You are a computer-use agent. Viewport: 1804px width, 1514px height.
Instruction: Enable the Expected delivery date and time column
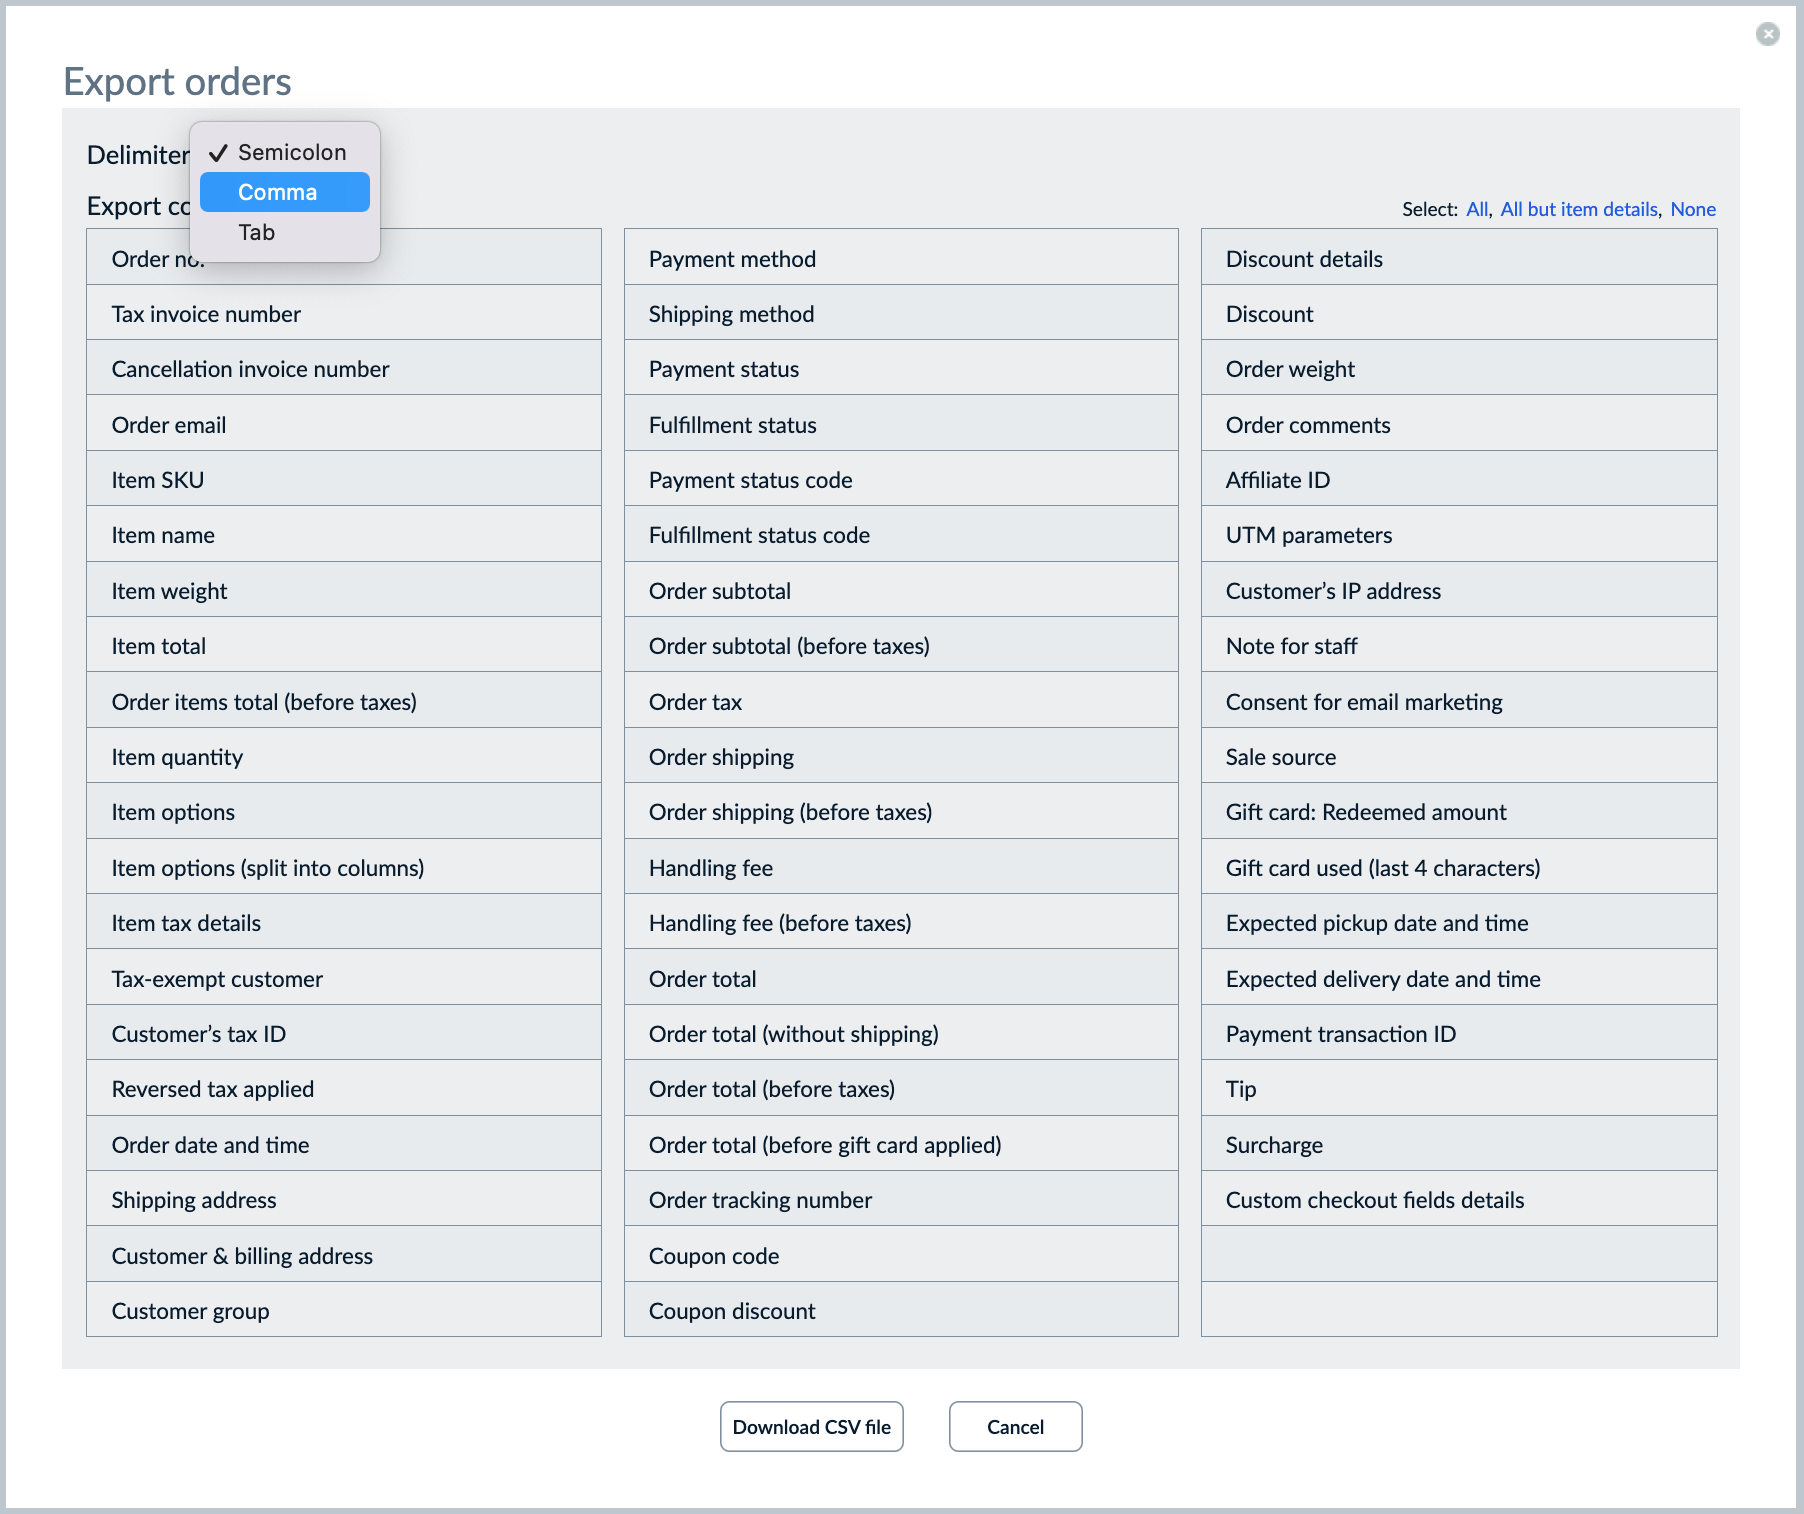(1458, 978)
